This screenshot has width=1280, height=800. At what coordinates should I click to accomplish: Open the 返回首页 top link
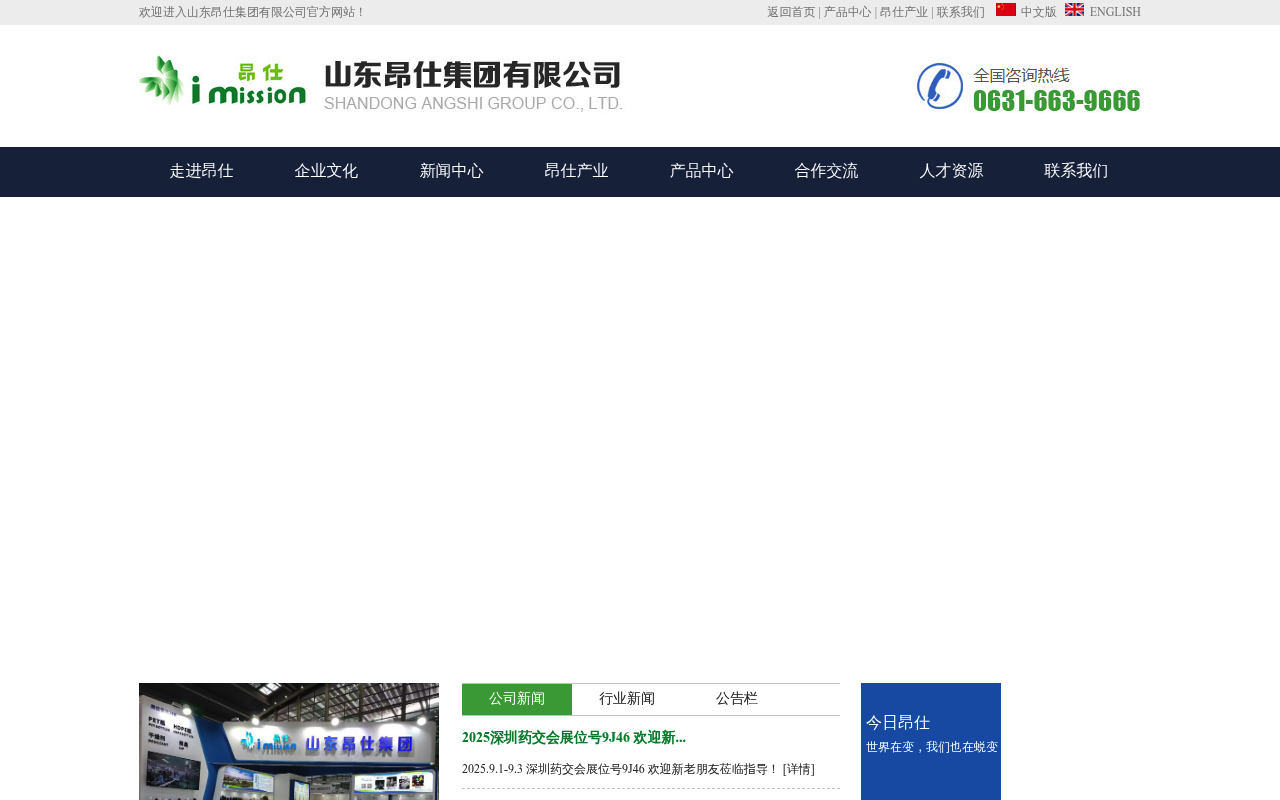click(x=791, y=12)
